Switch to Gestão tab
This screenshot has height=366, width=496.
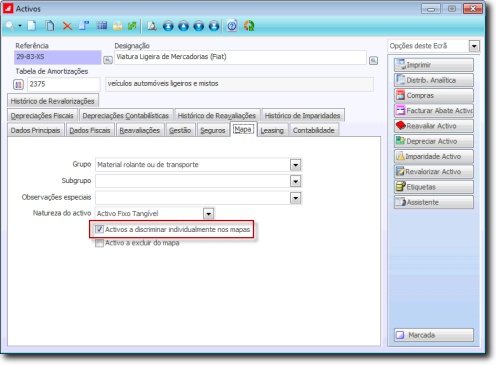[x=180, y=130]
